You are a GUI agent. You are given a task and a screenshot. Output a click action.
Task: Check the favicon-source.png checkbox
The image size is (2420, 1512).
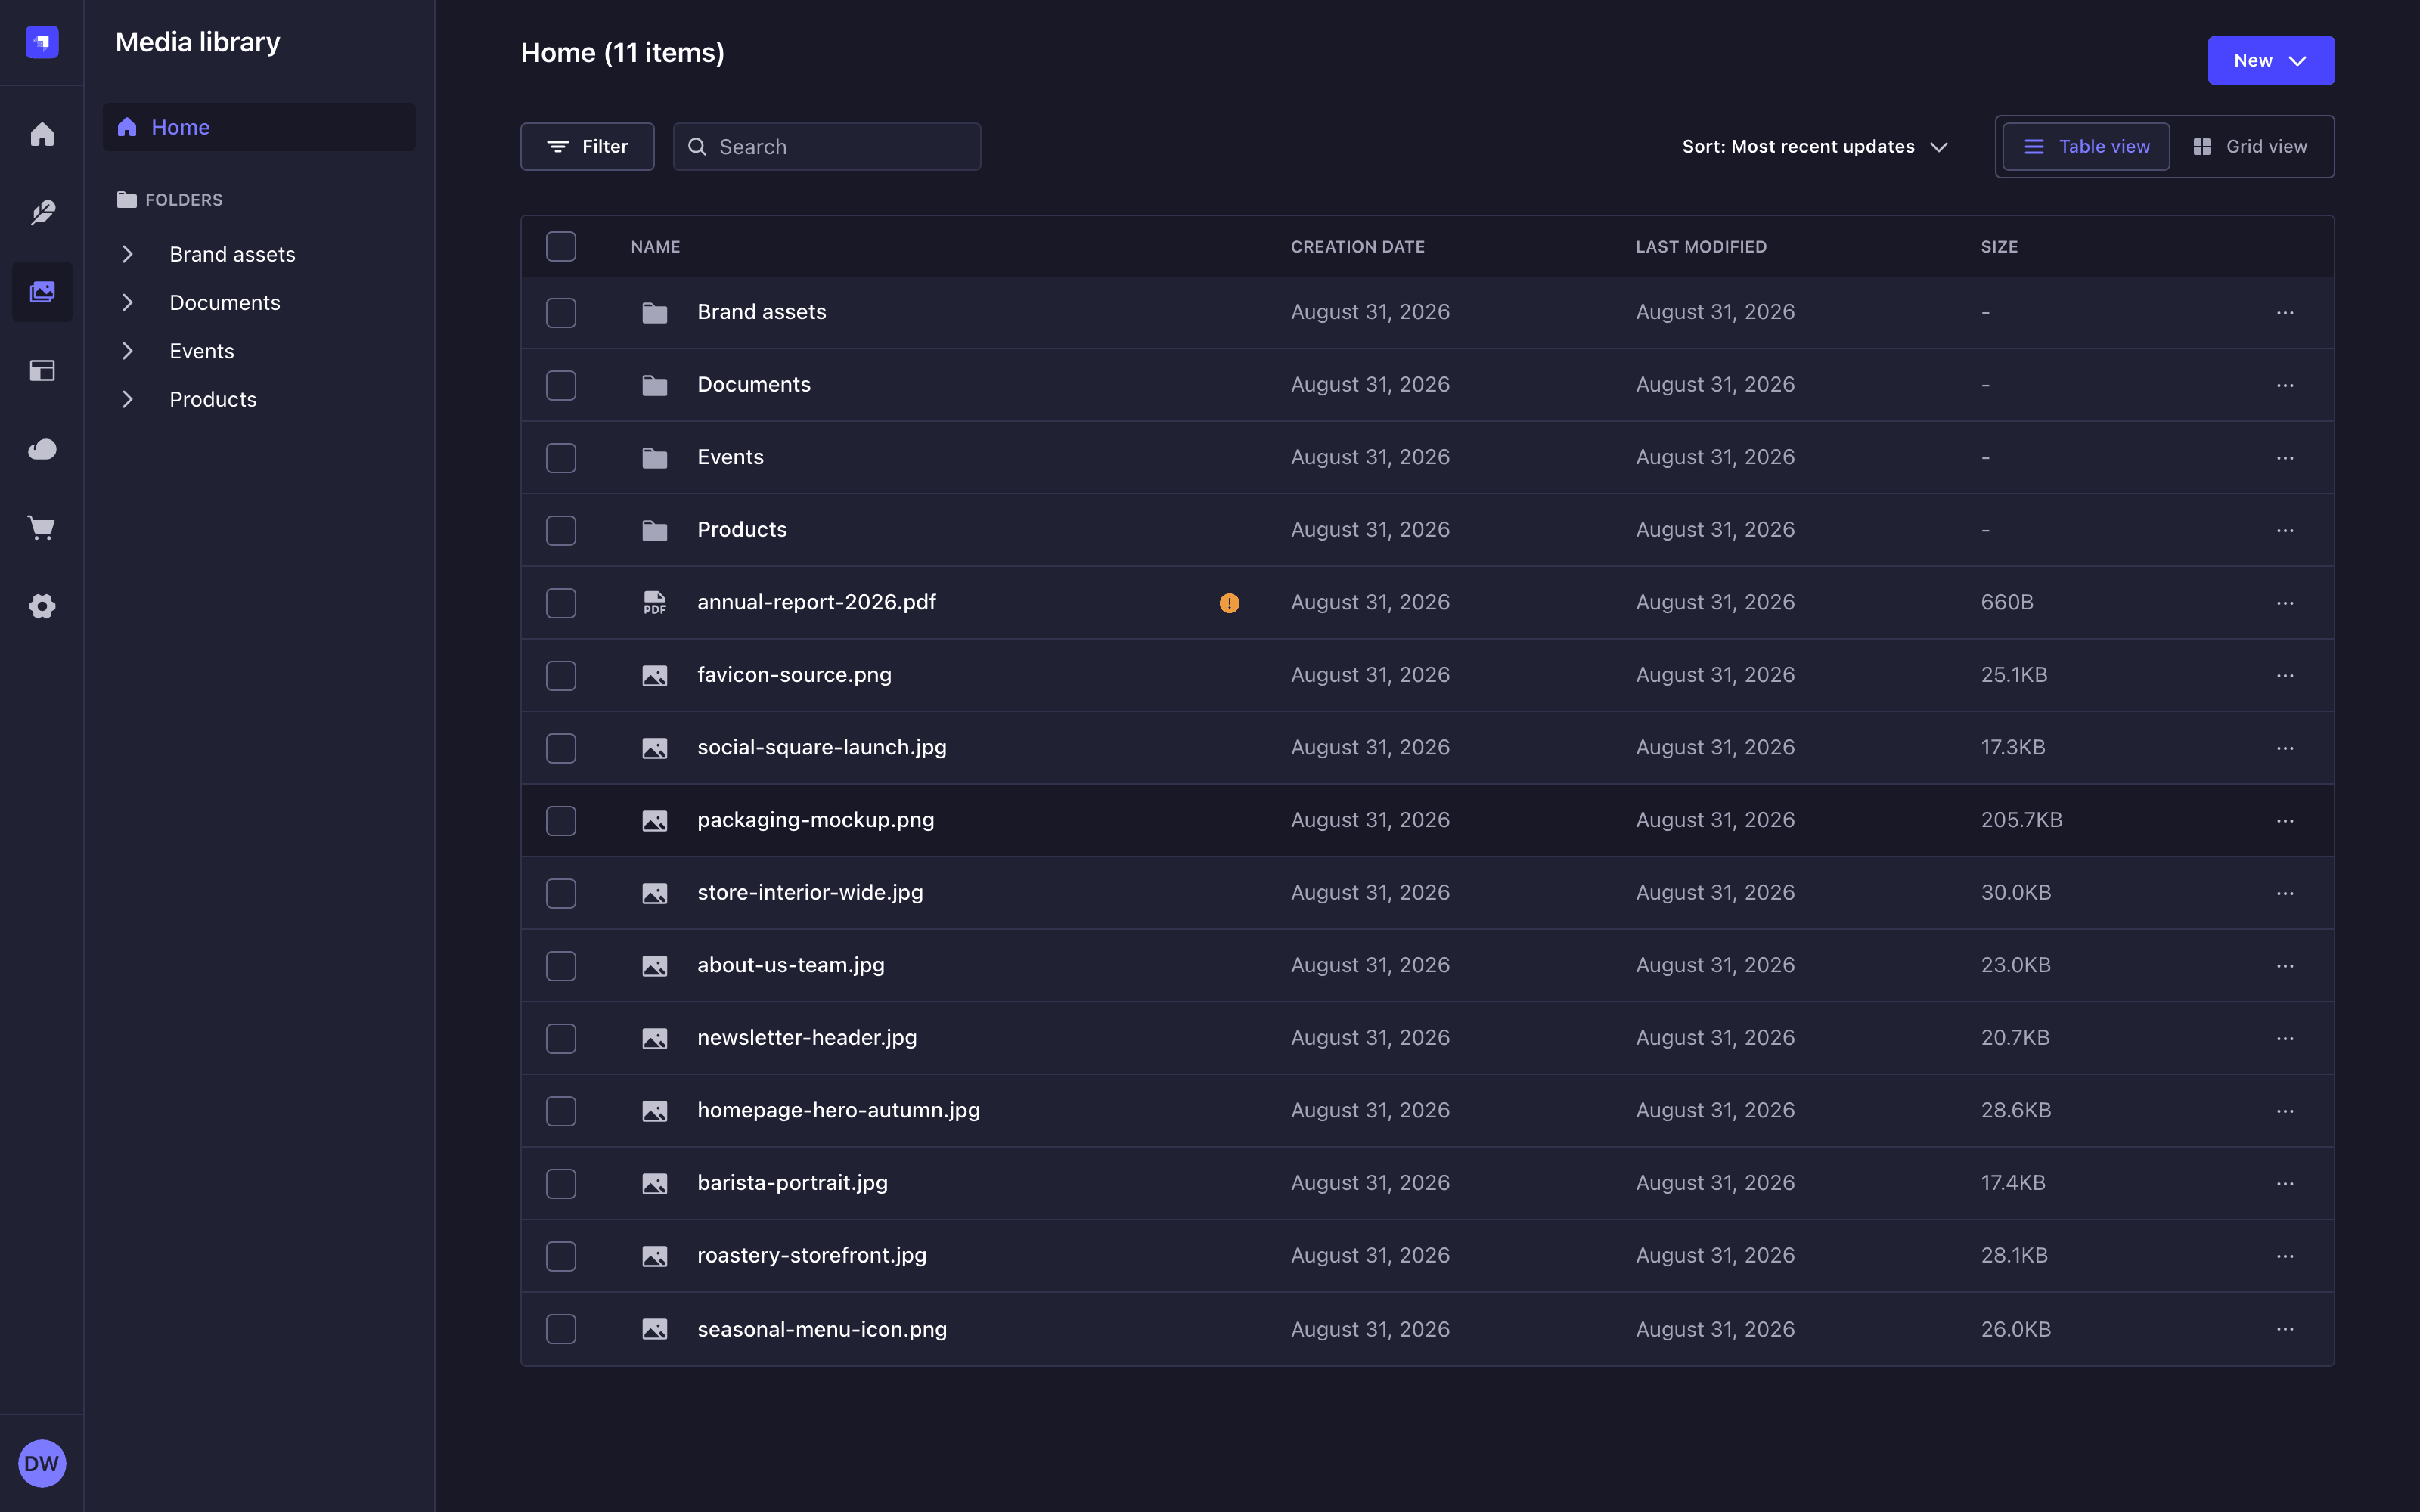(561, 676)
